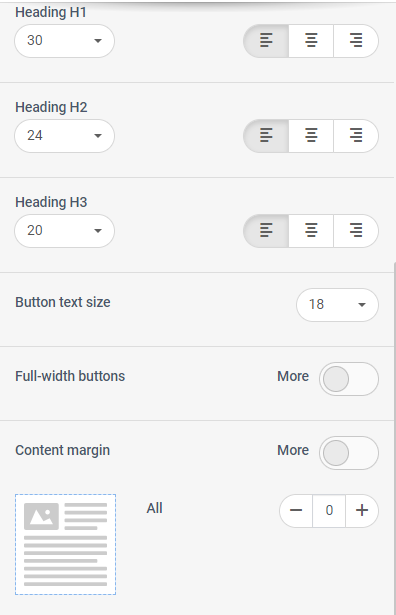Screen dimensions: 396x615
Task: Right-align Heading H3 text
Action: [356, 231]
